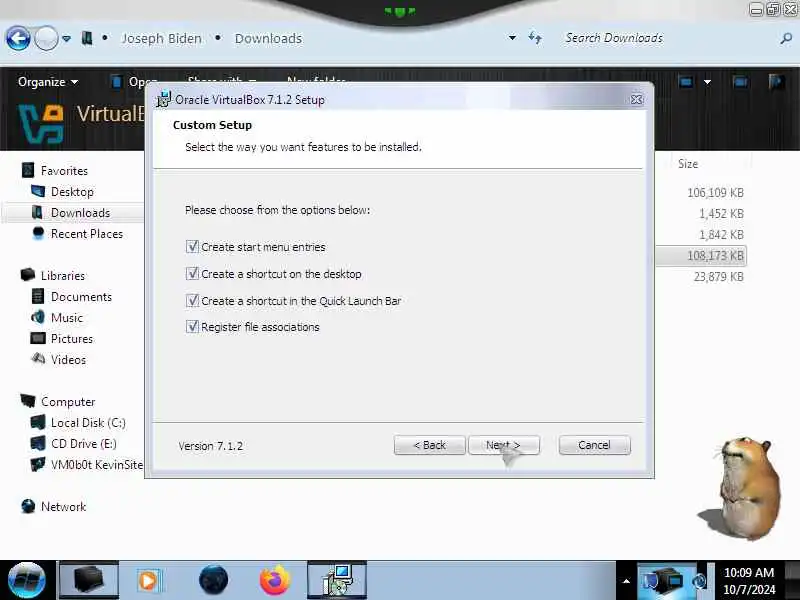Open address bar history dropdown arrow
This screenshot has width=800, height=600.
512,38
